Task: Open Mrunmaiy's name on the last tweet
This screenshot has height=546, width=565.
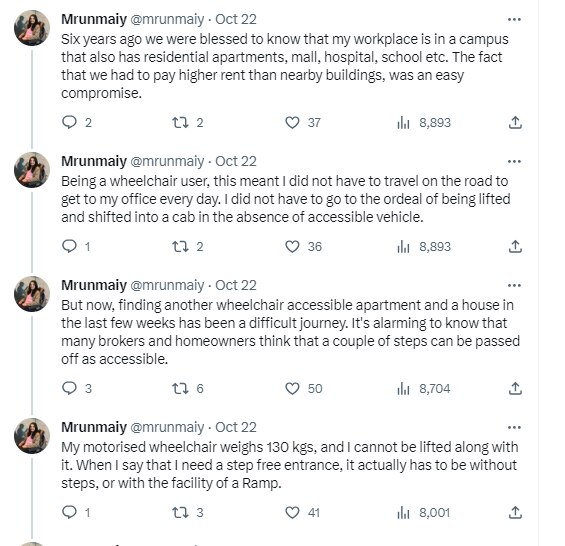Action: (94, 427)
